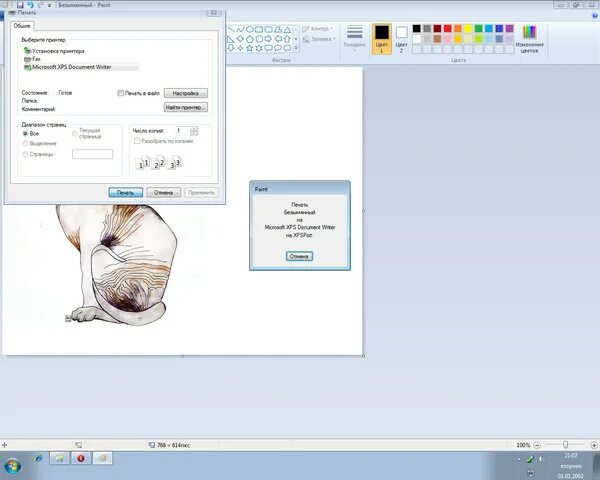Select Установка принтера in printer list
The width and height of the screenshot is (600, 480).
[x=54, y=51]
